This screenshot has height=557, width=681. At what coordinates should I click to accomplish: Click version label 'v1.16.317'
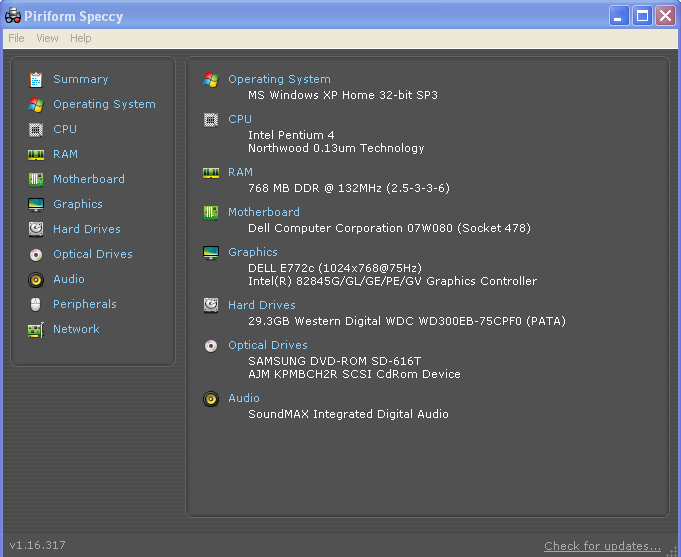point(37,545)
